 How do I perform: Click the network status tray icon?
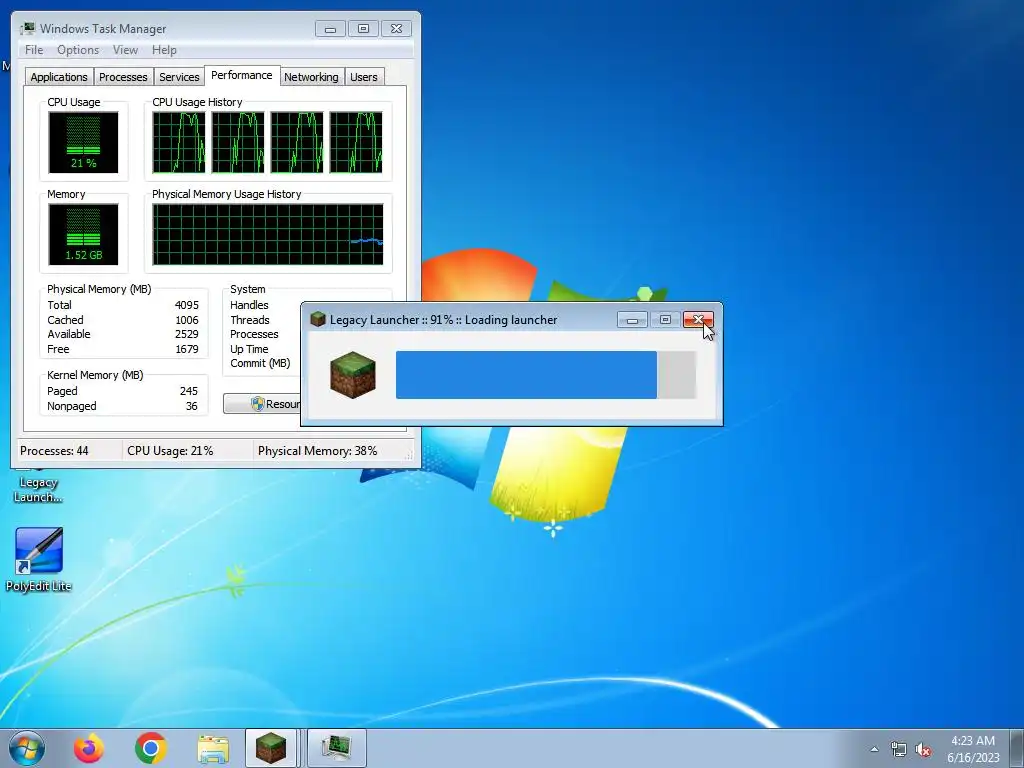(899, 750)
